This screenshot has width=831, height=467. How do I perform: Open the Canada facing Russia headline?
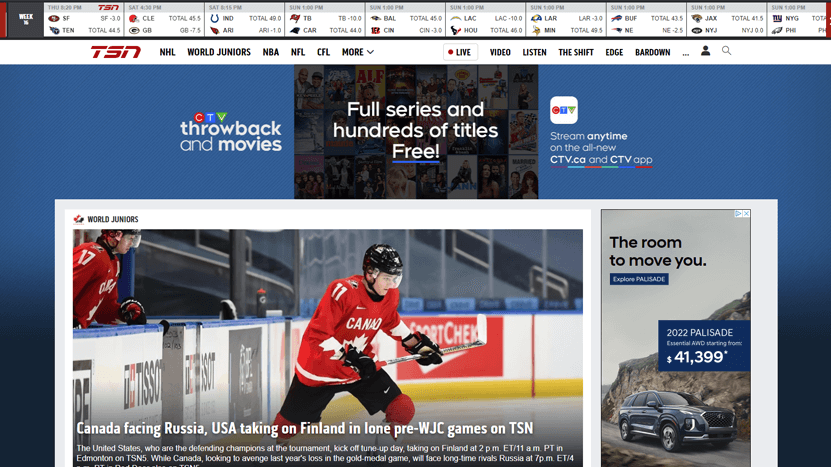click(305, 428)
